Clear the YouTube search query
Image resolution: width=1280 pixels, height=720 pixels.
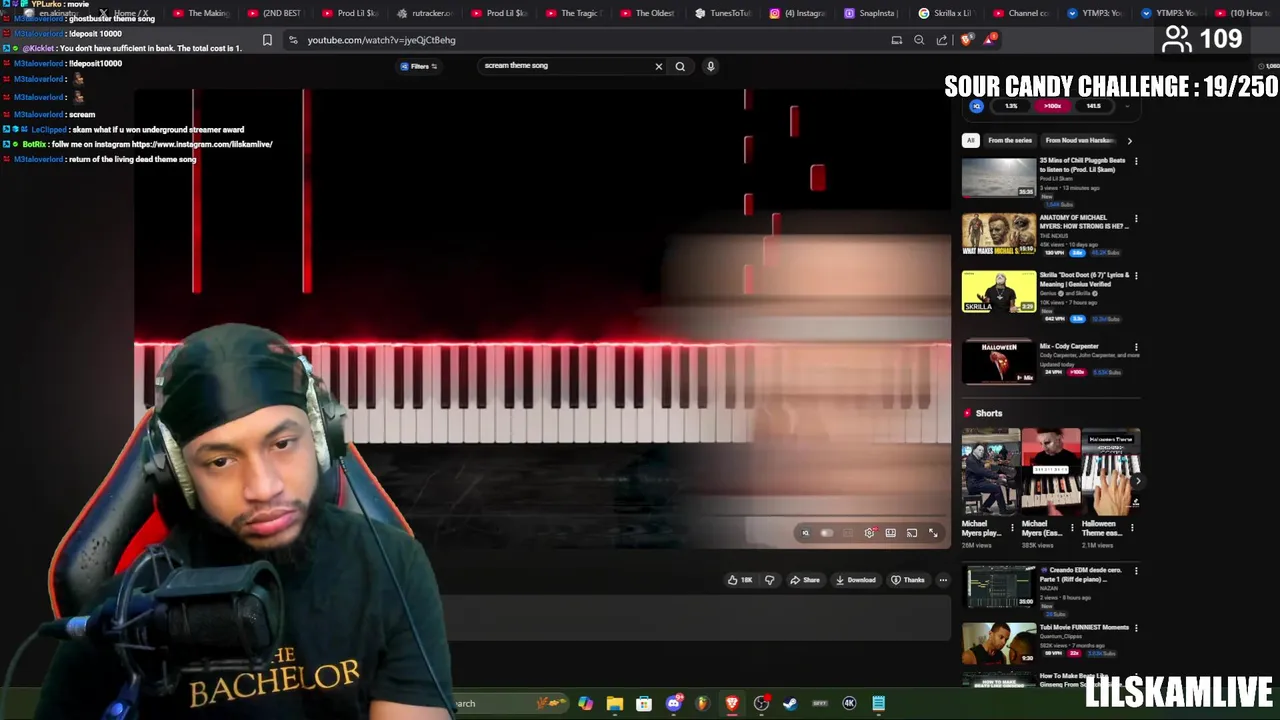[x=658, y=66]
